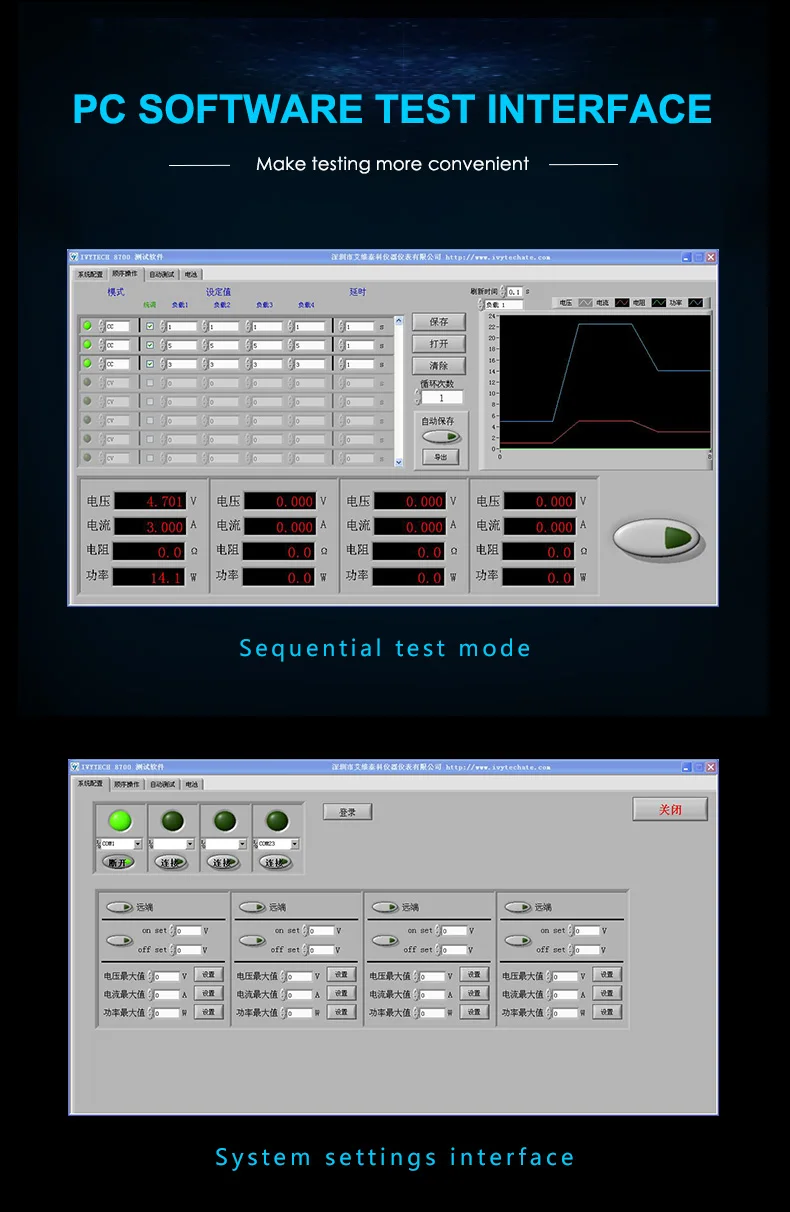Toggle the fourth channel's 远端 remote sense switch
The width and height of the screenshot is (790, 1212).
(517, 907)
